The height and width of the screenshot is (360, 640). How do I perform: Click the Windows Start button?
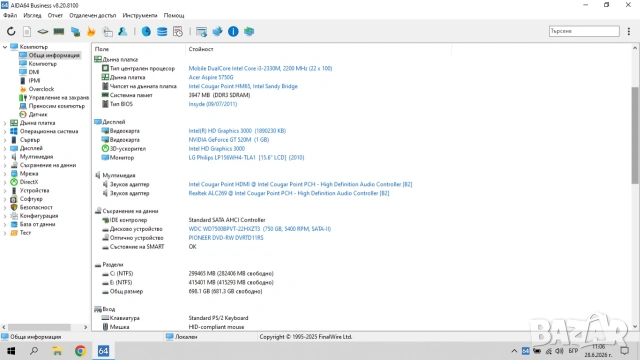coord(11,351)
